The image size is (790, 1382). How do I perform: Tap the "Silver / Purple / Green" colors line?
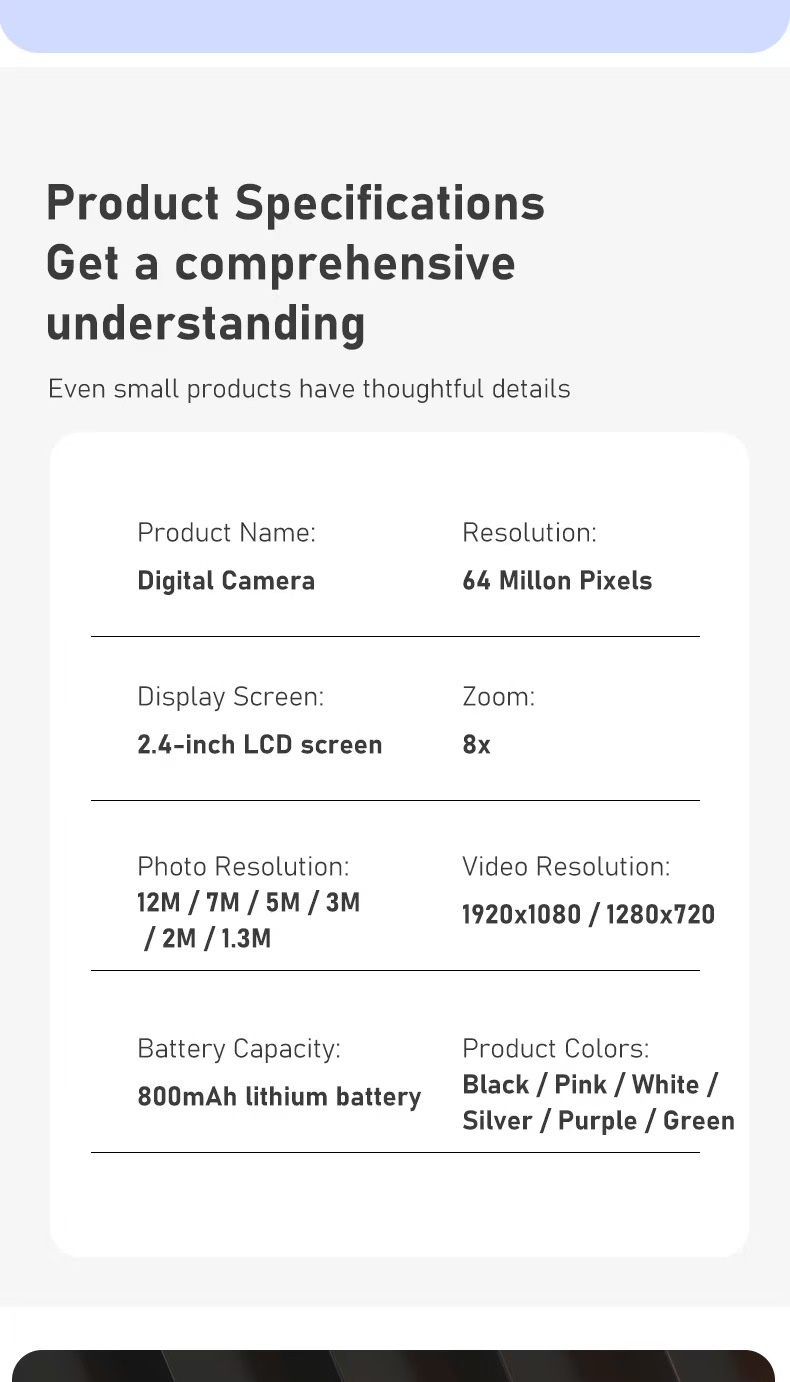598,1121
